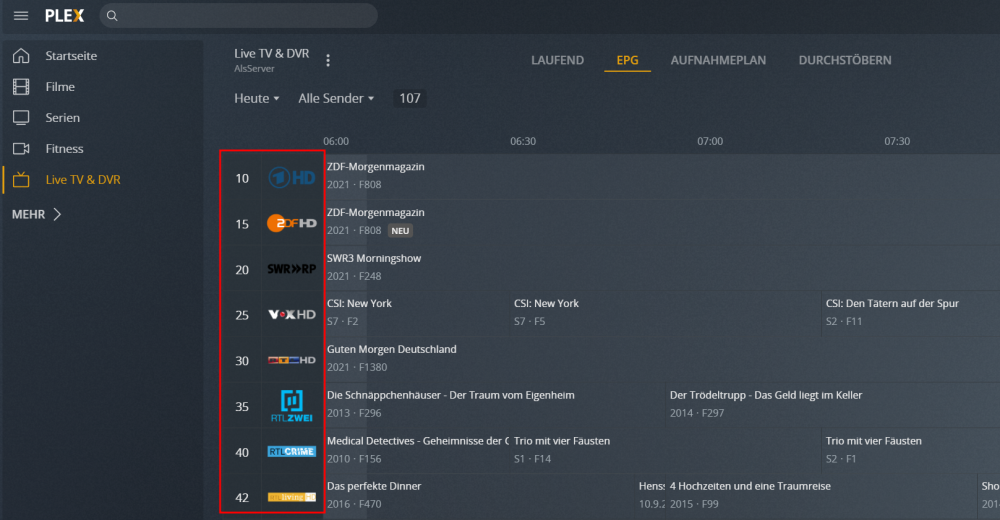Click channel number 30
This screenshot has height=520, width=1000.
[242, 361]
